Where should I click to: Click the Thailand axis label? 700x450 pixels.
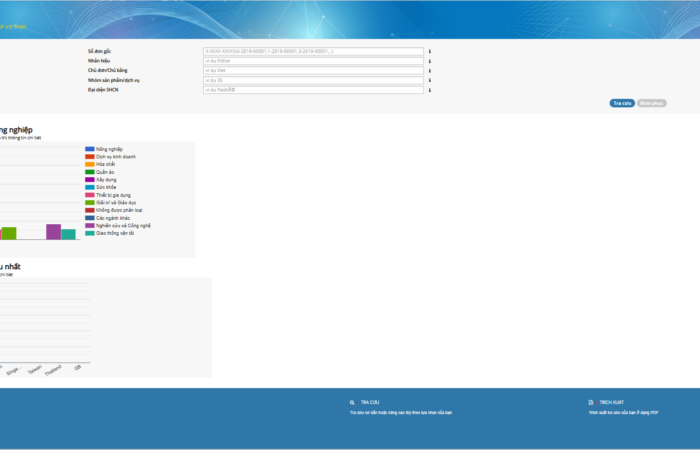[x=53, y=370]
